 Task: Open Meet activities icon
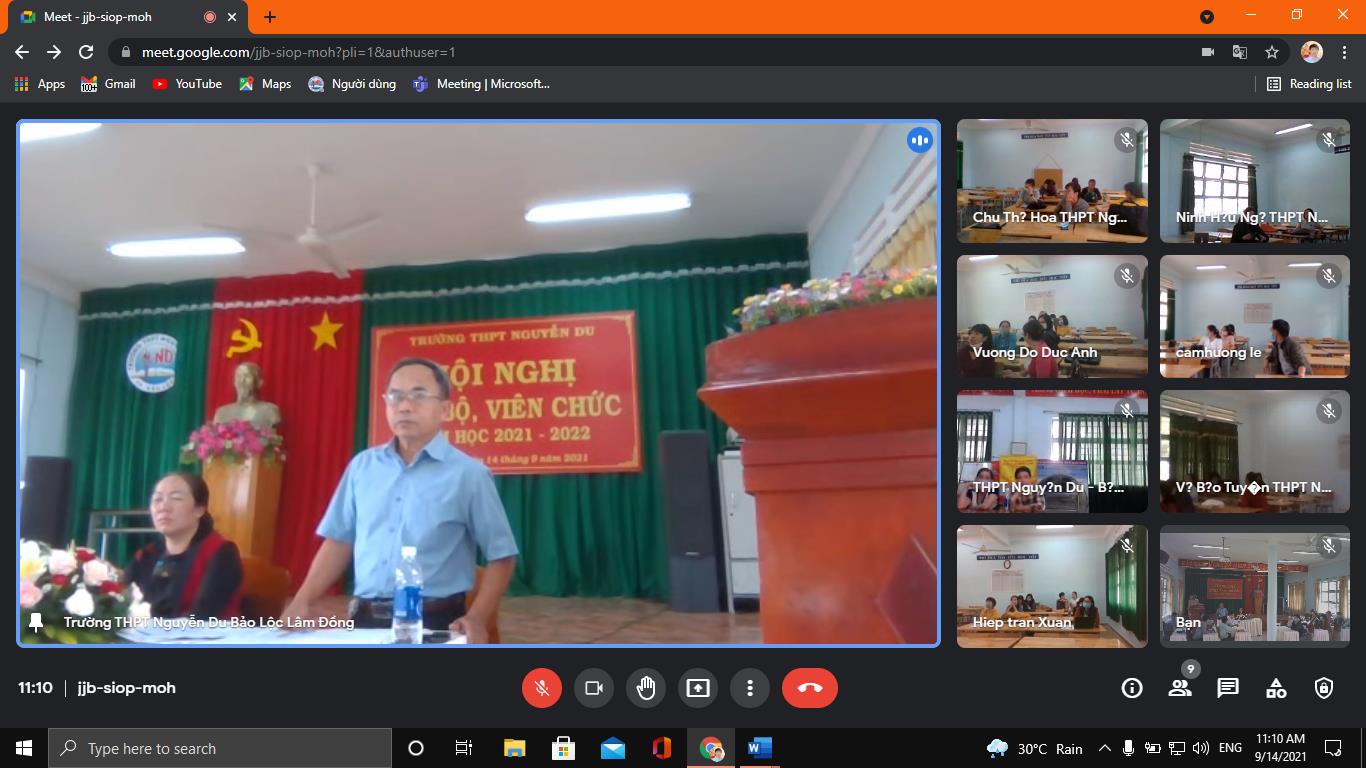1275,687
